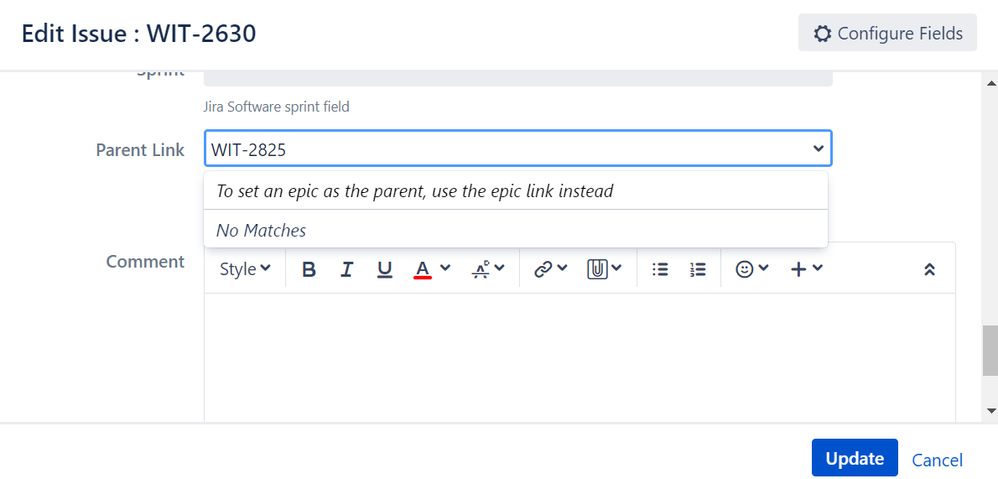Click the Comment label

145,261
